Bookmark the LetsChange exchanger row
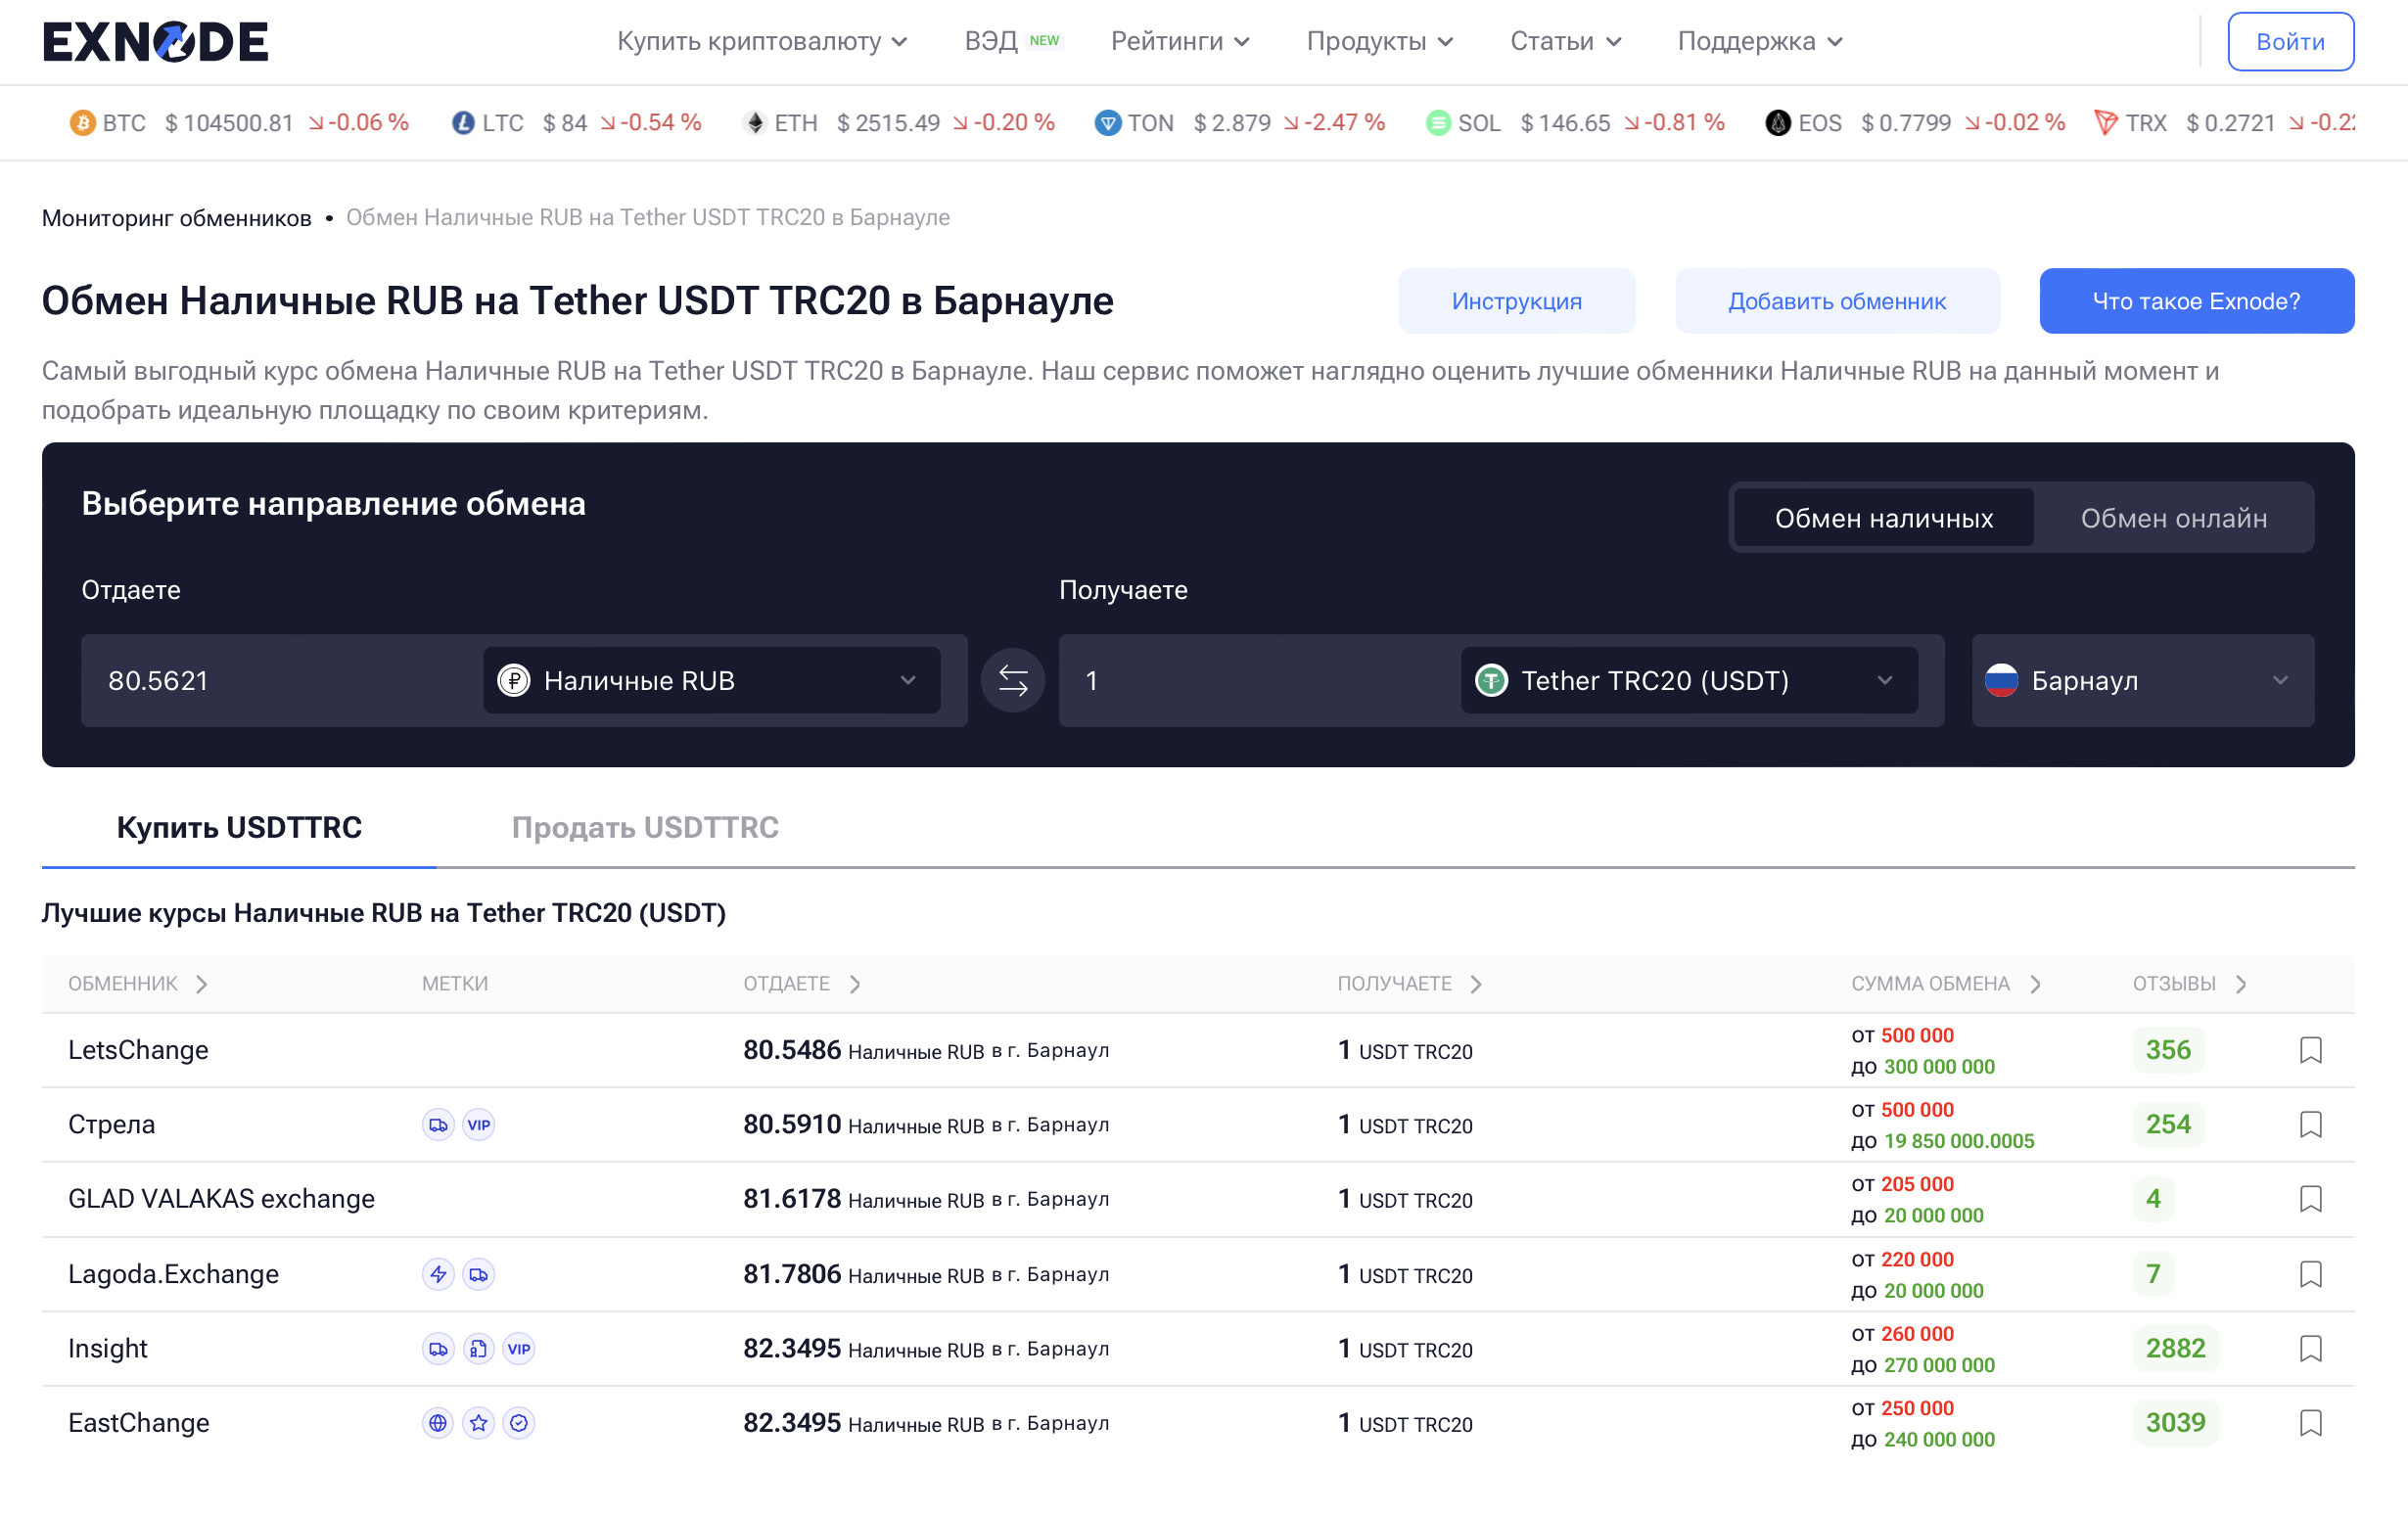Viewport: 2408px width, 1515px height. (x=2309, y=1050)
